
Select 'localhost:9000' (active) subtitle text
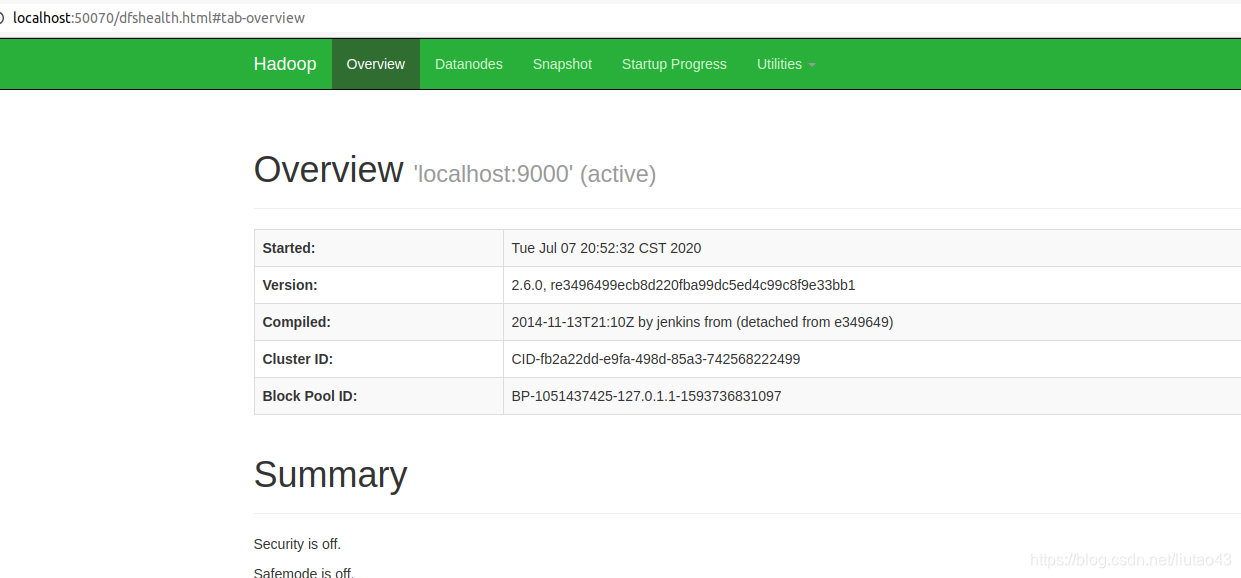click(535, 174)
